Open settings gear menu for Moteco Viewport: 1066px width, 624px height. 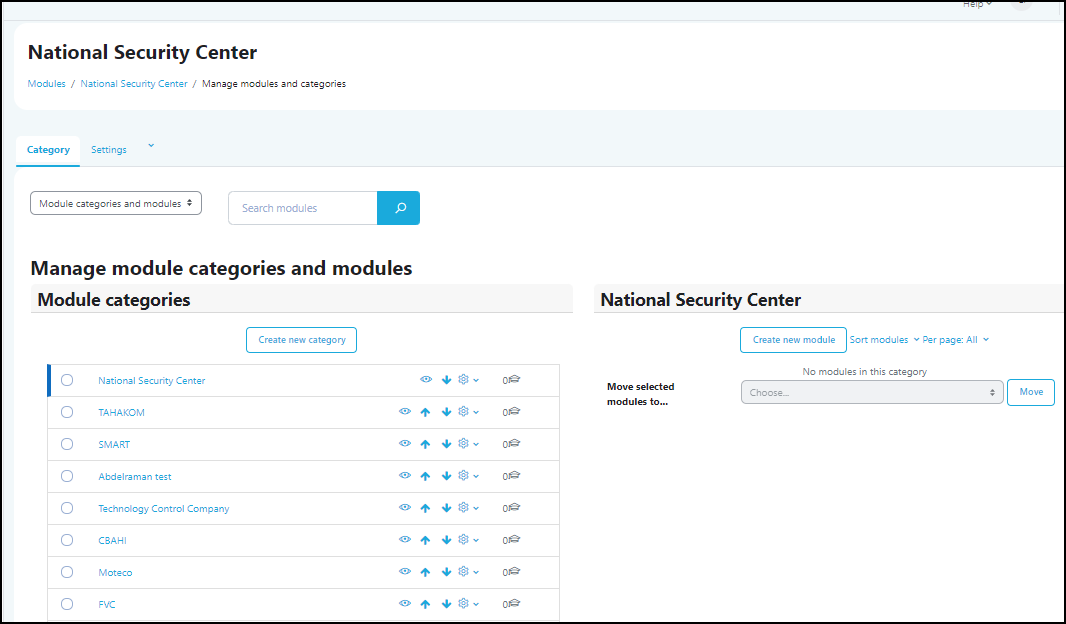tap(468, 571)
